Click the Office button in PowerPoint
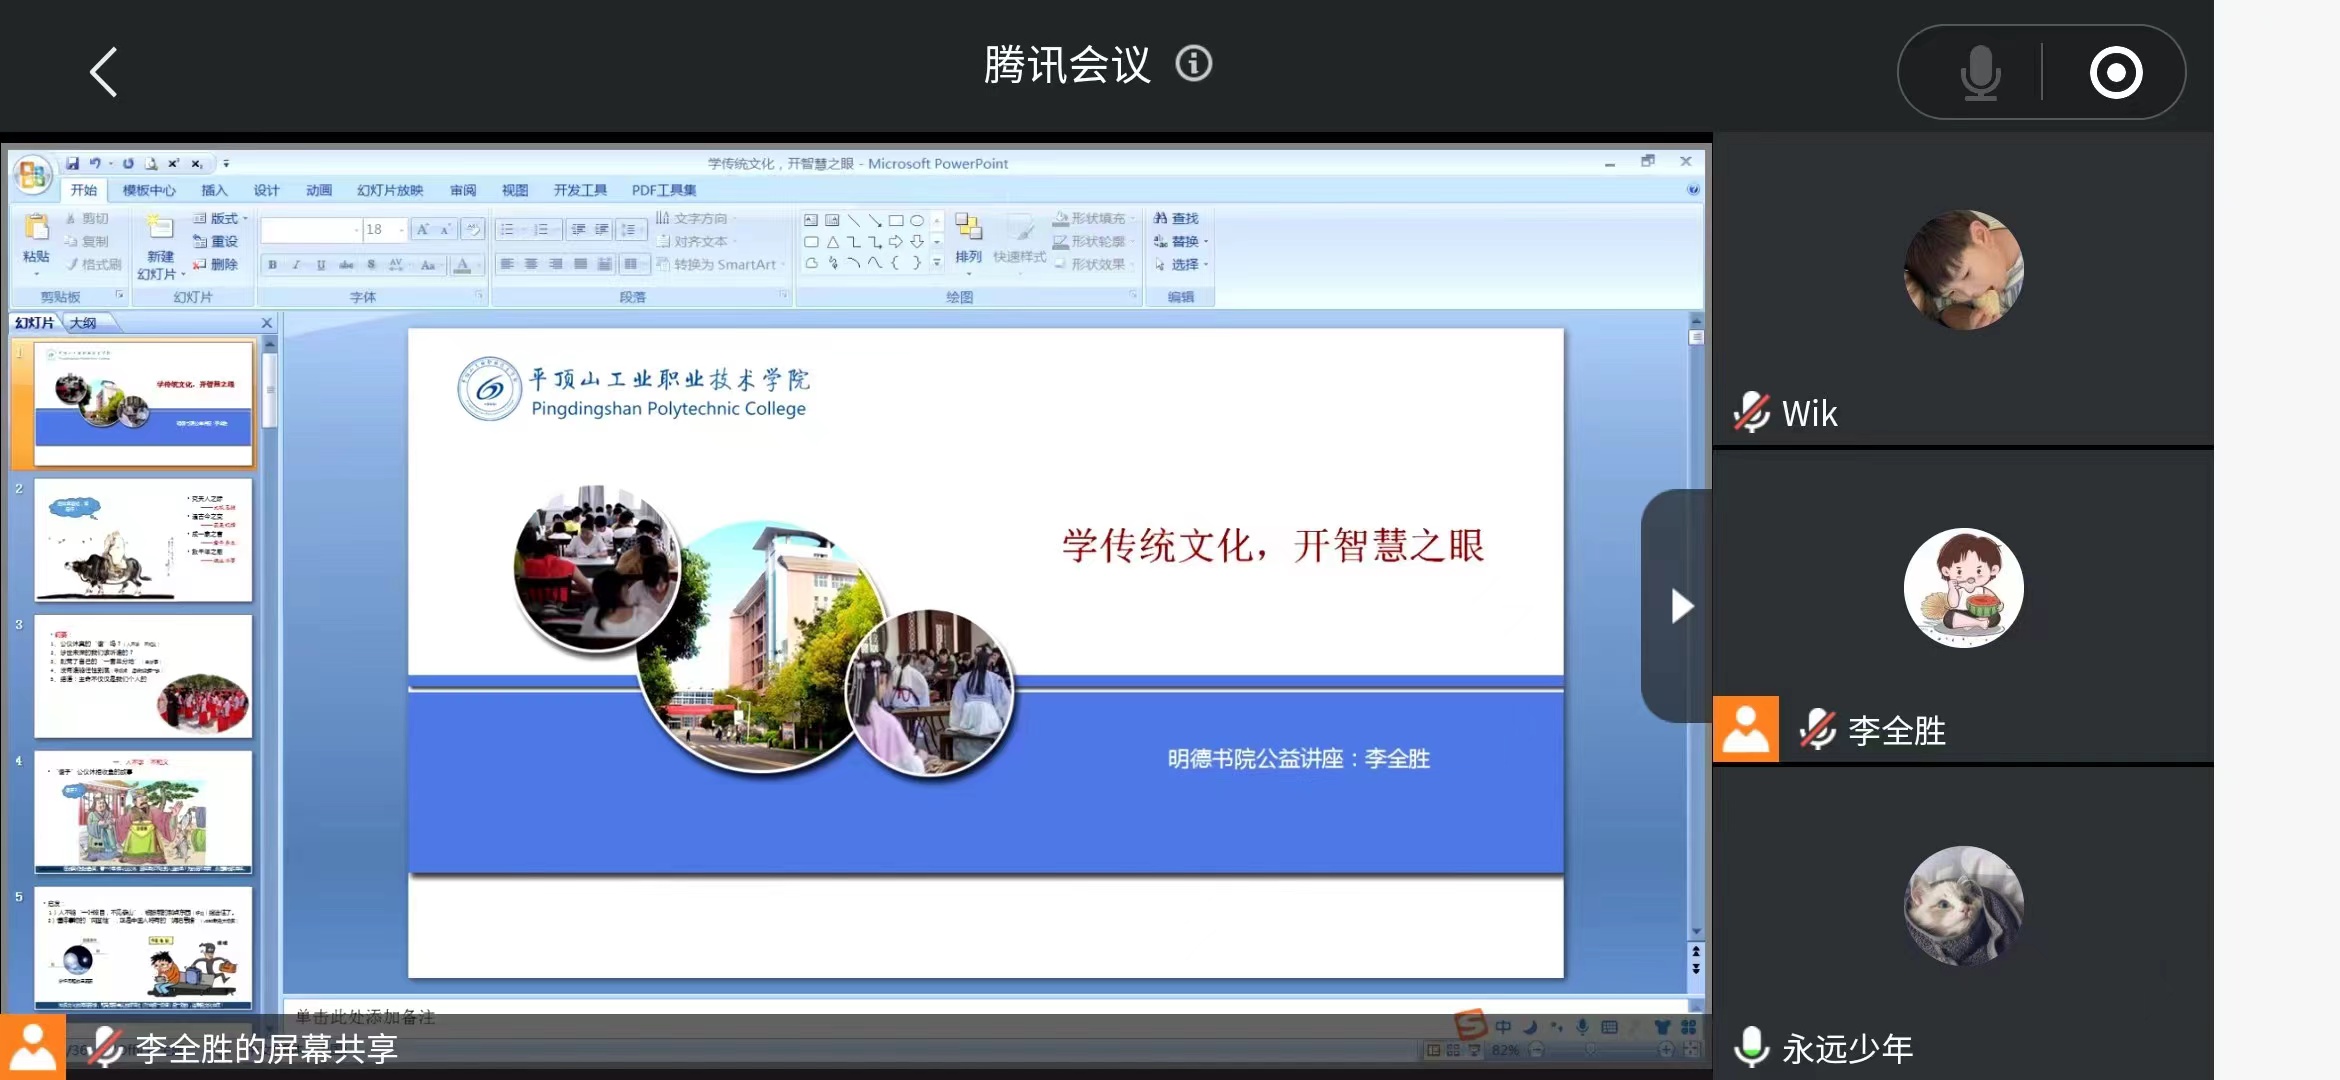2340x1080 pixels. [32, 175]
